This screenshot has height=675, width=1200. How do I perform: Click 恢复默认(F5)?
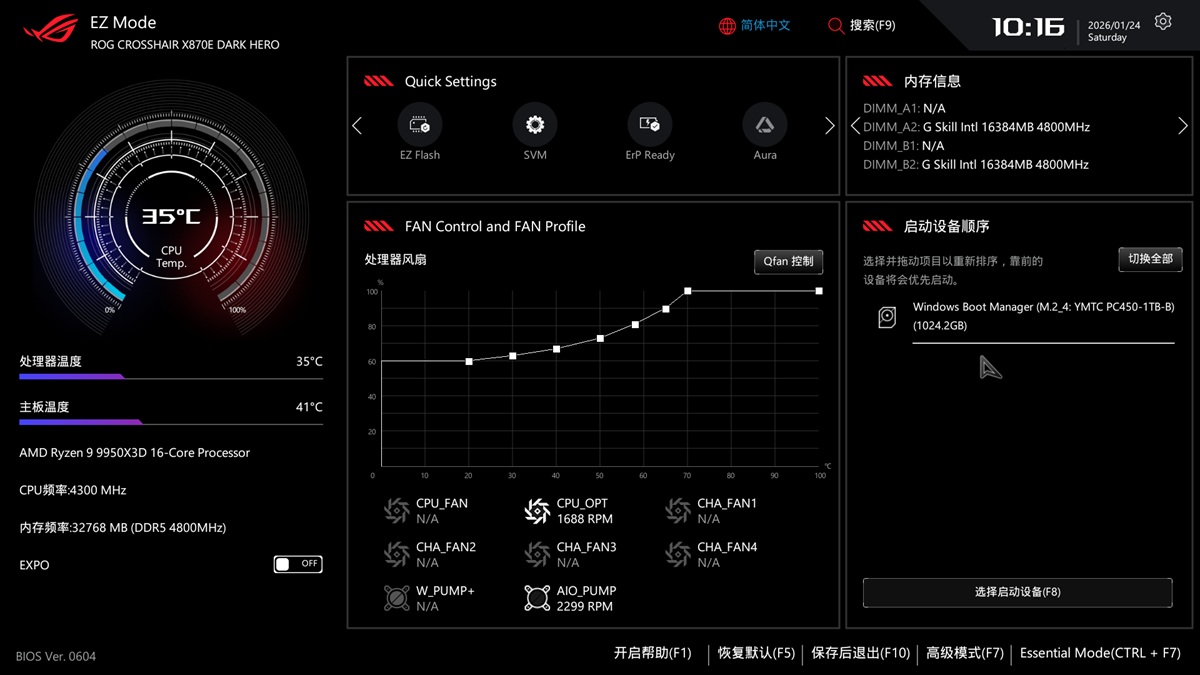(x=756, y=653)
